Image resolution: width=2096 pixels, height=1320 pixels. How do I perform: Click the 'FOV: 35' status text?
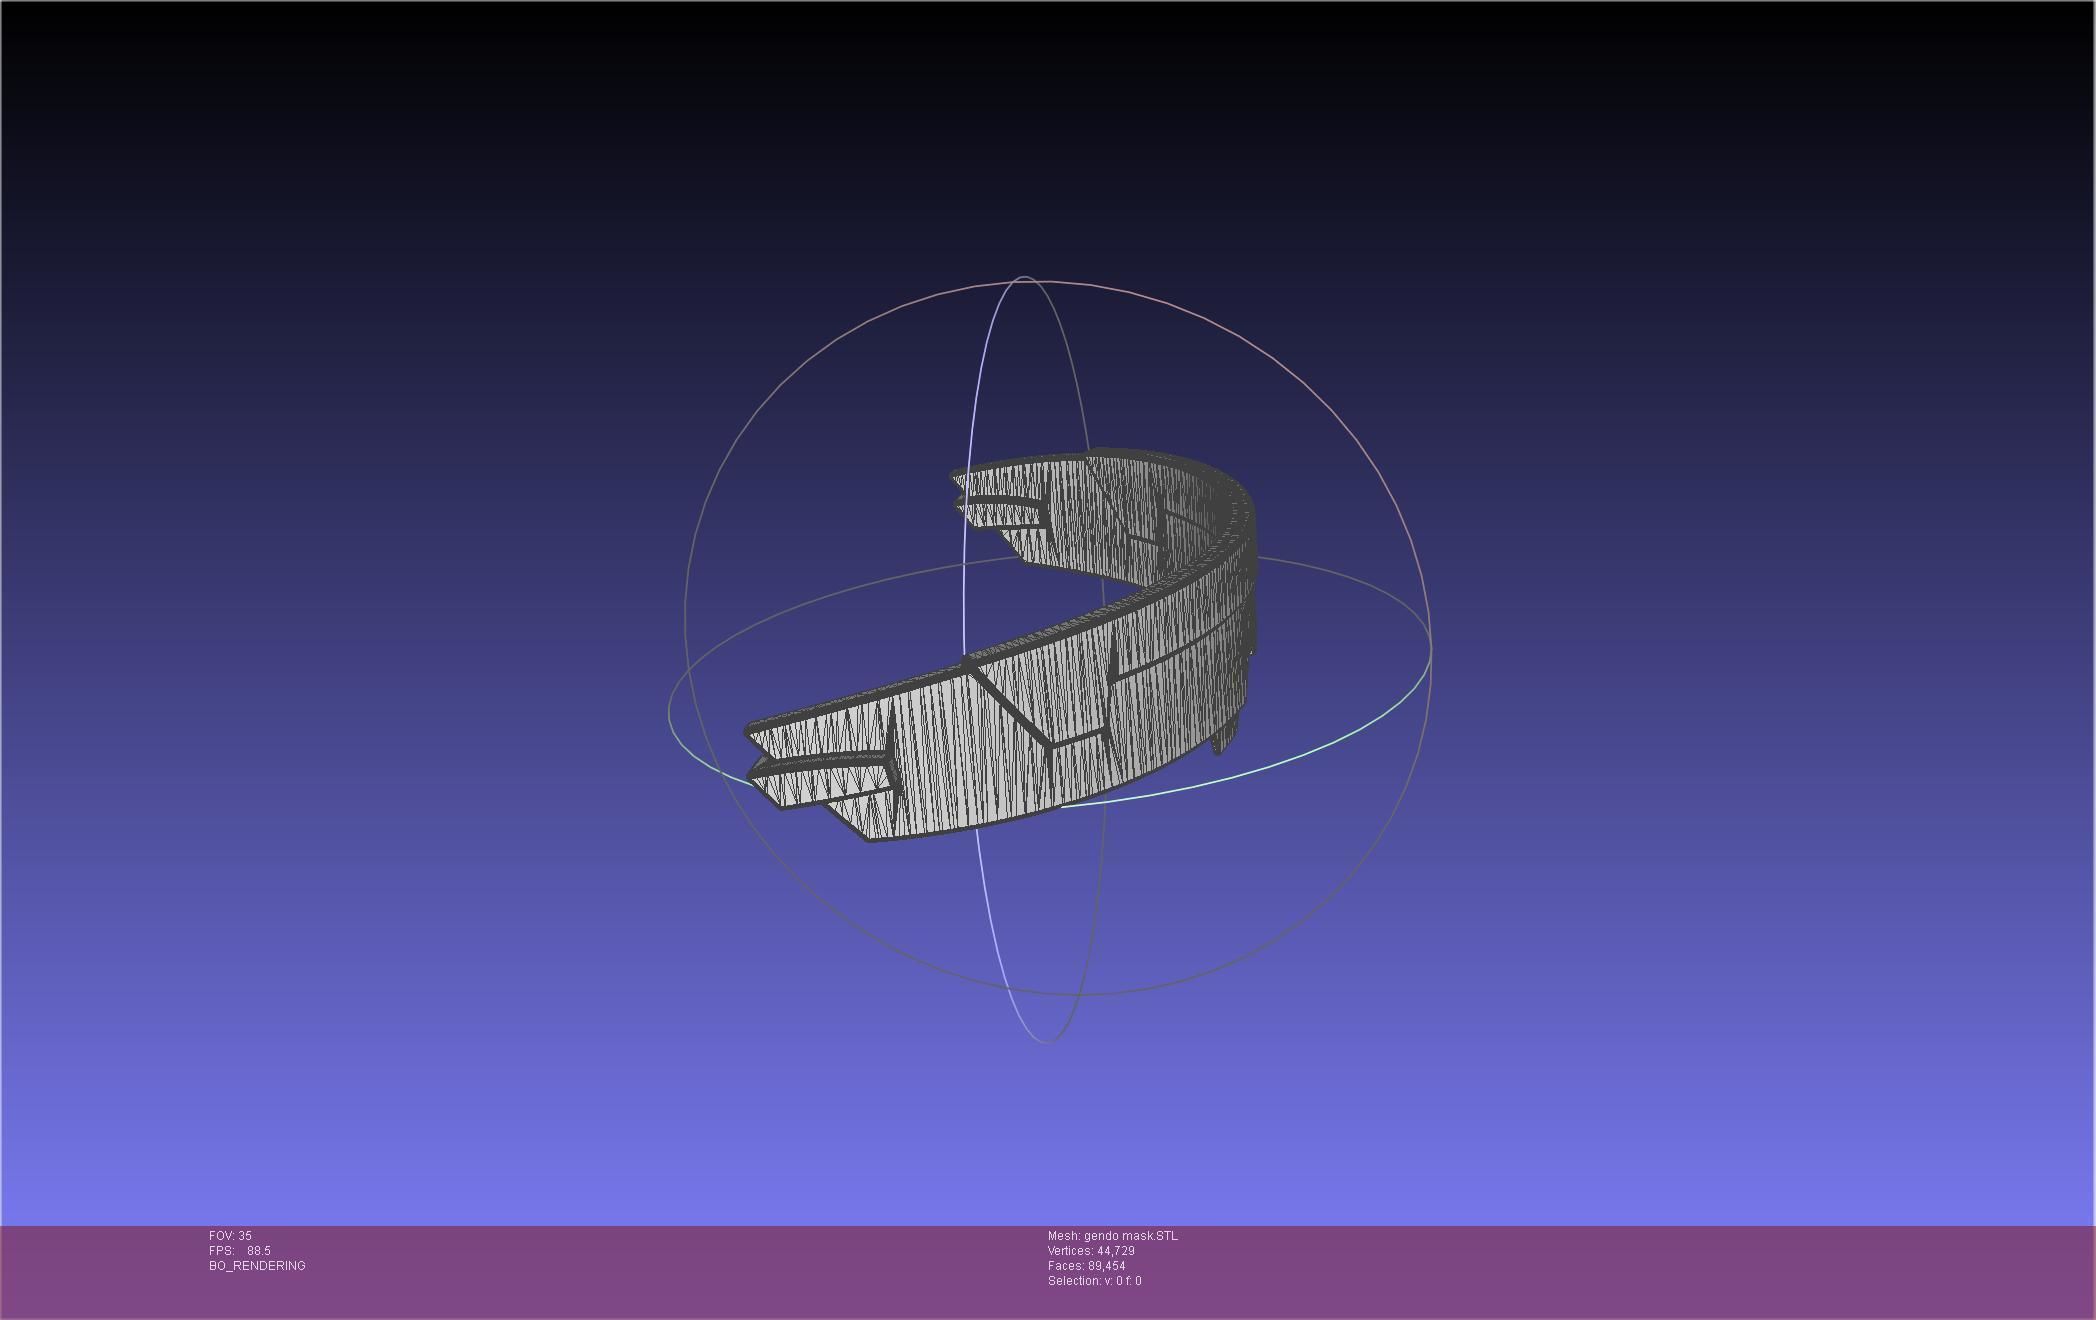(230, 1236)
